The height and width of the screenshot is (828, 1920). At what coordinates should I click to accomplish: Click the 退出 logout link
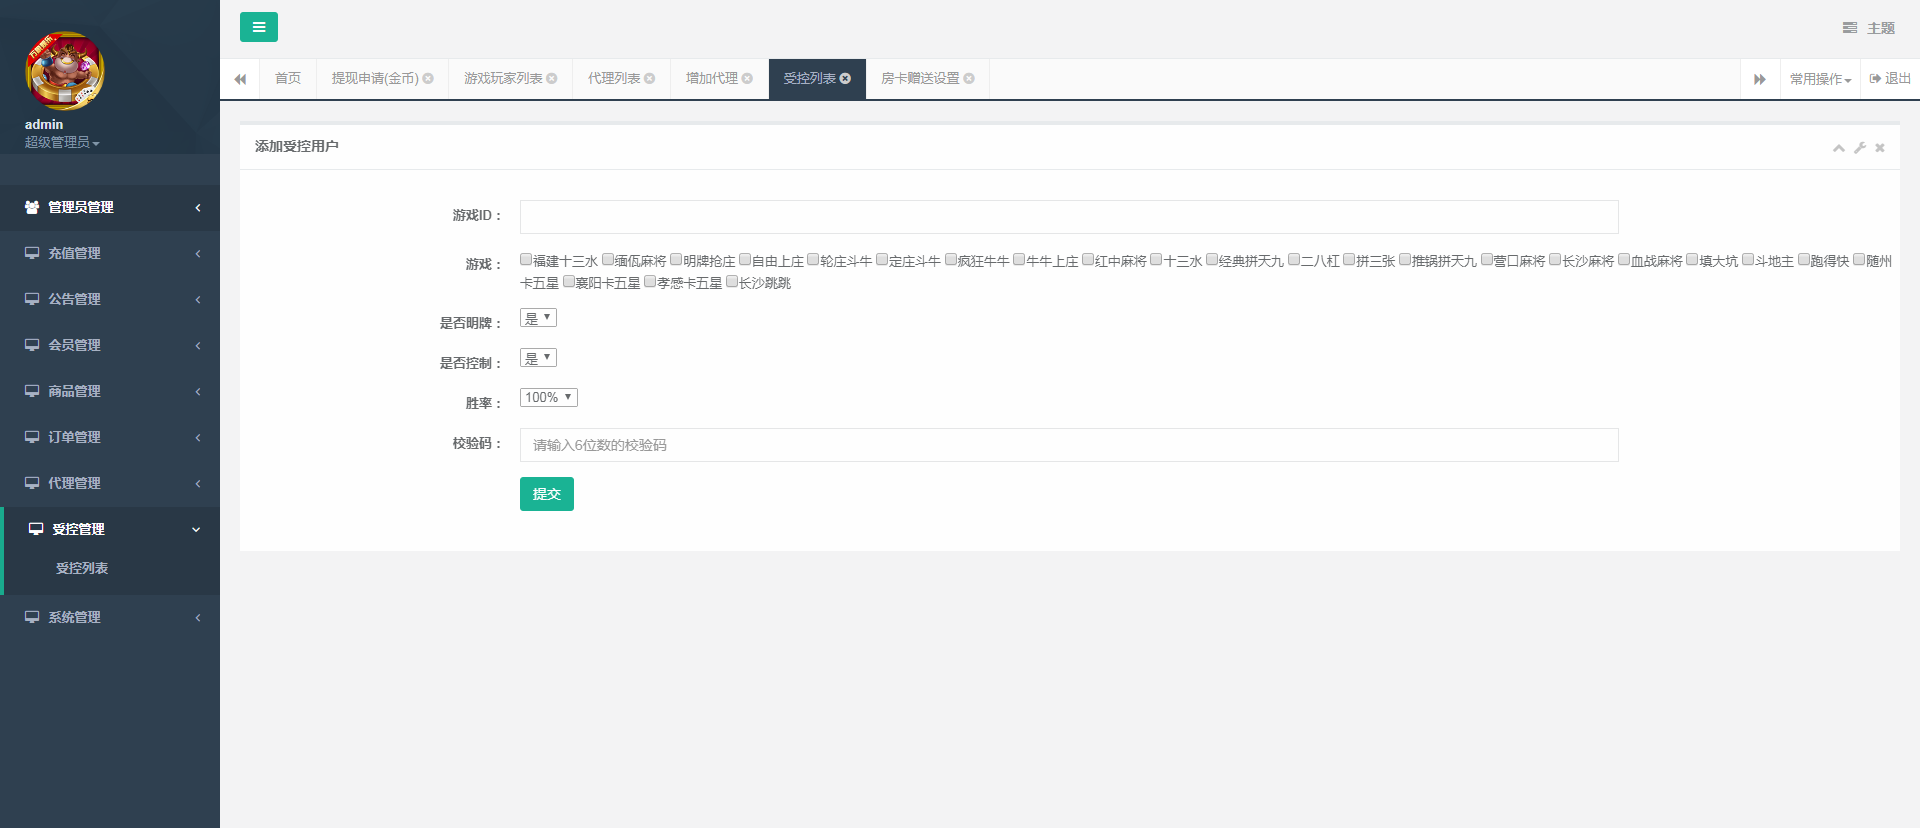coord(1890,79)
